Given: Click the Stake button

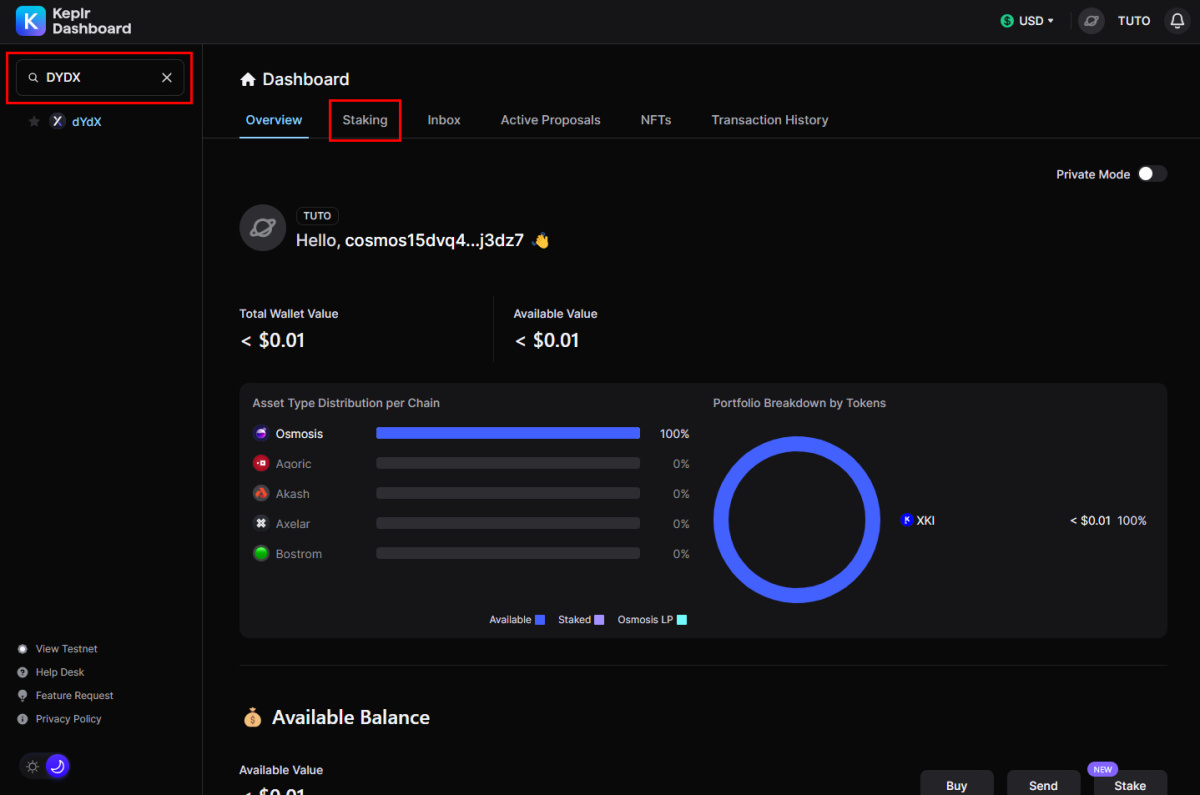Looking at the screenshot, I should coord(1130,783).
